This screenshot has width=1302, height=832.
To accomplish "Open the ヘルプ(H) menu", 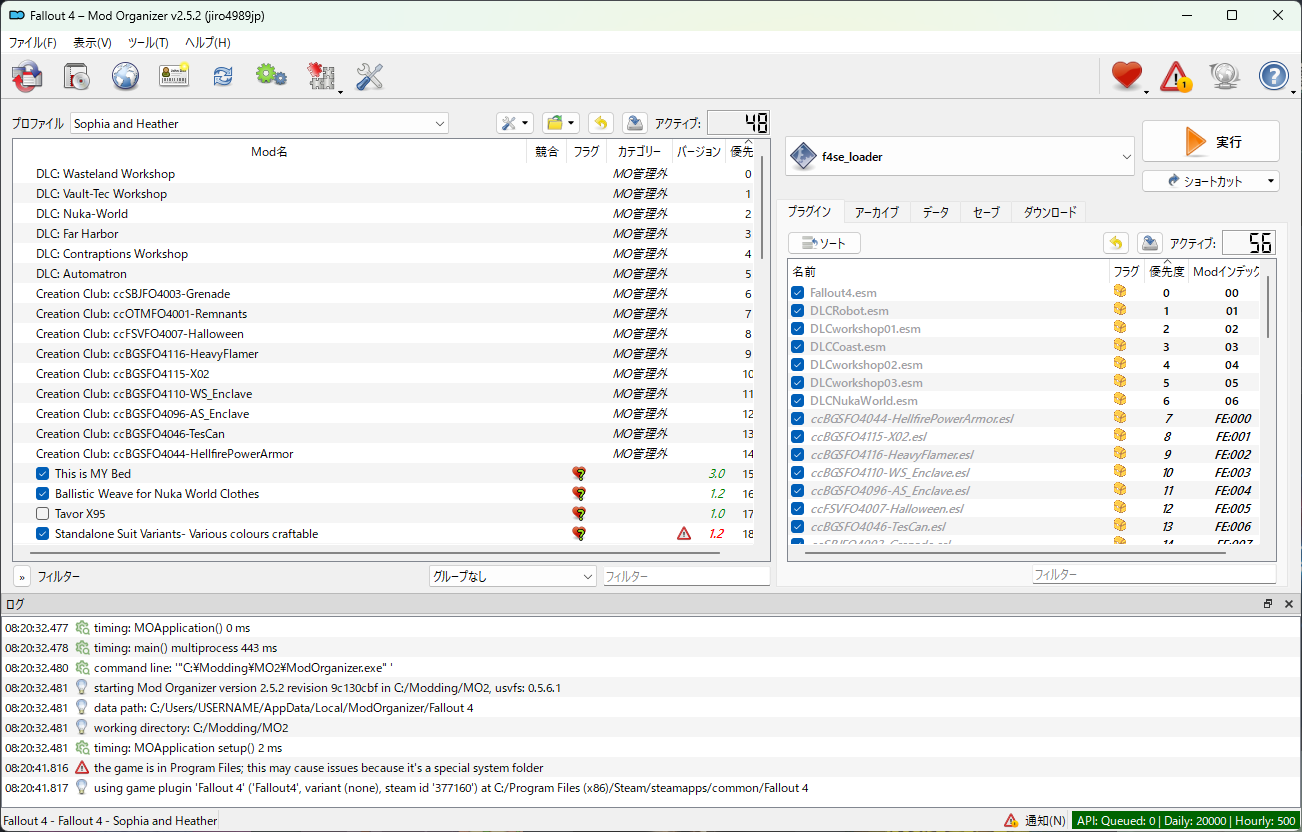I will click(208, 43).
